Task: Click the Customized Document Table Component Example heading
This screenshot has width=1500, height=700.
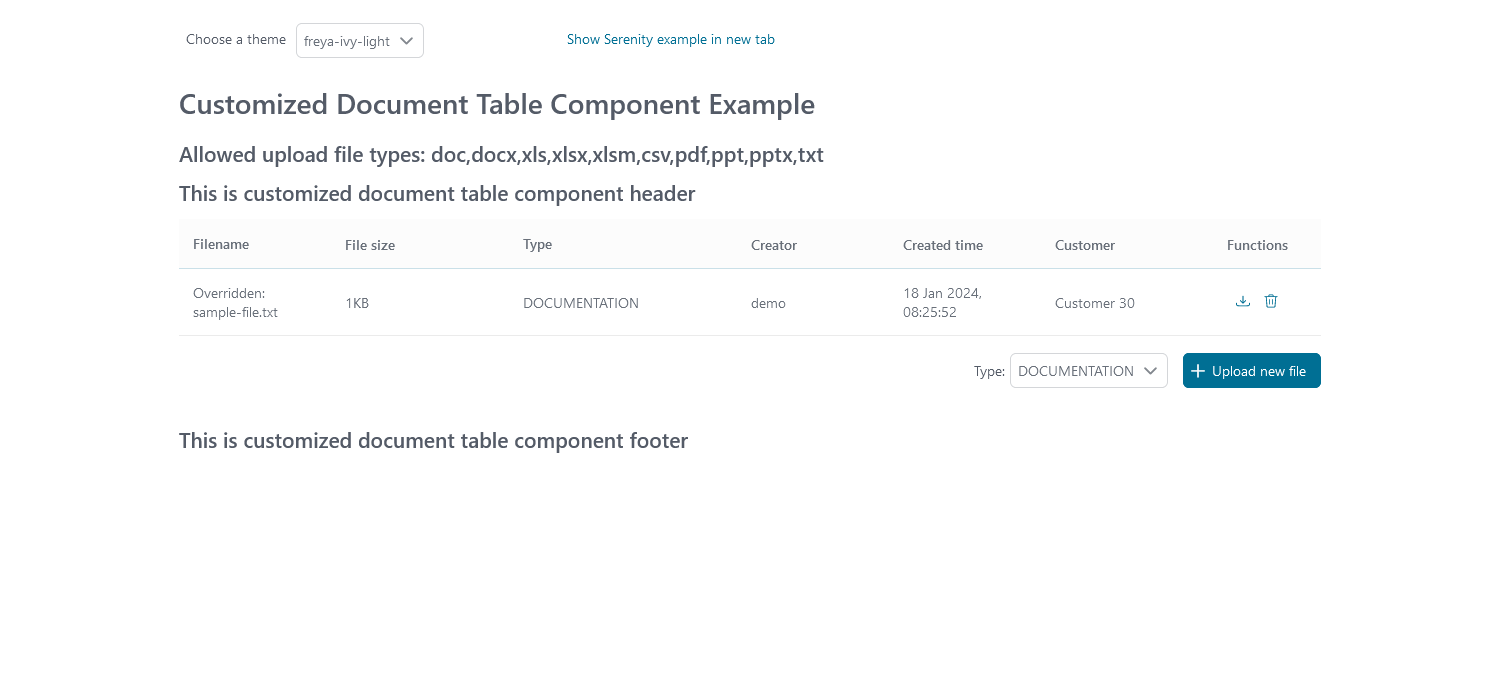Action: [x=497, y=105]
